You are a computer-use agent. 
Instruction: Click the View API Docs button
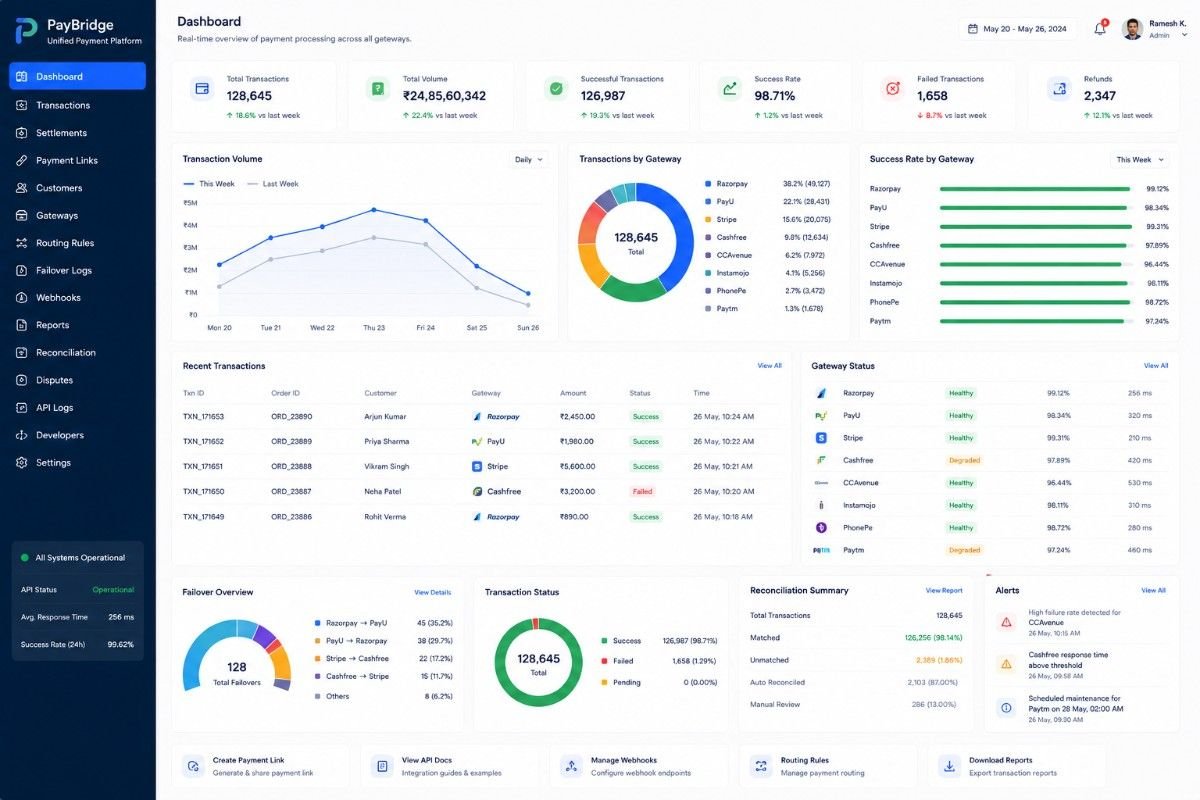click(450, 766)
